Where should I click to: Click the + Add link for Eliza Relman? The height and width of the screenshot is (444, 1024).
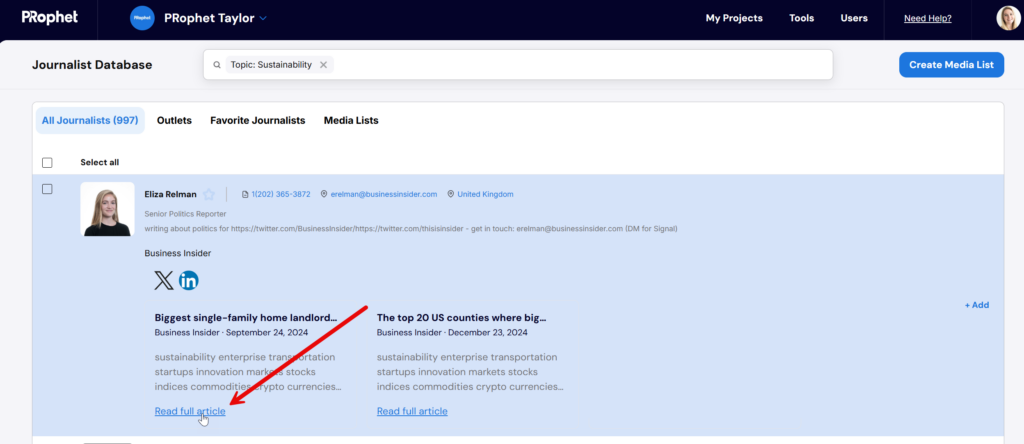(977, 305)
